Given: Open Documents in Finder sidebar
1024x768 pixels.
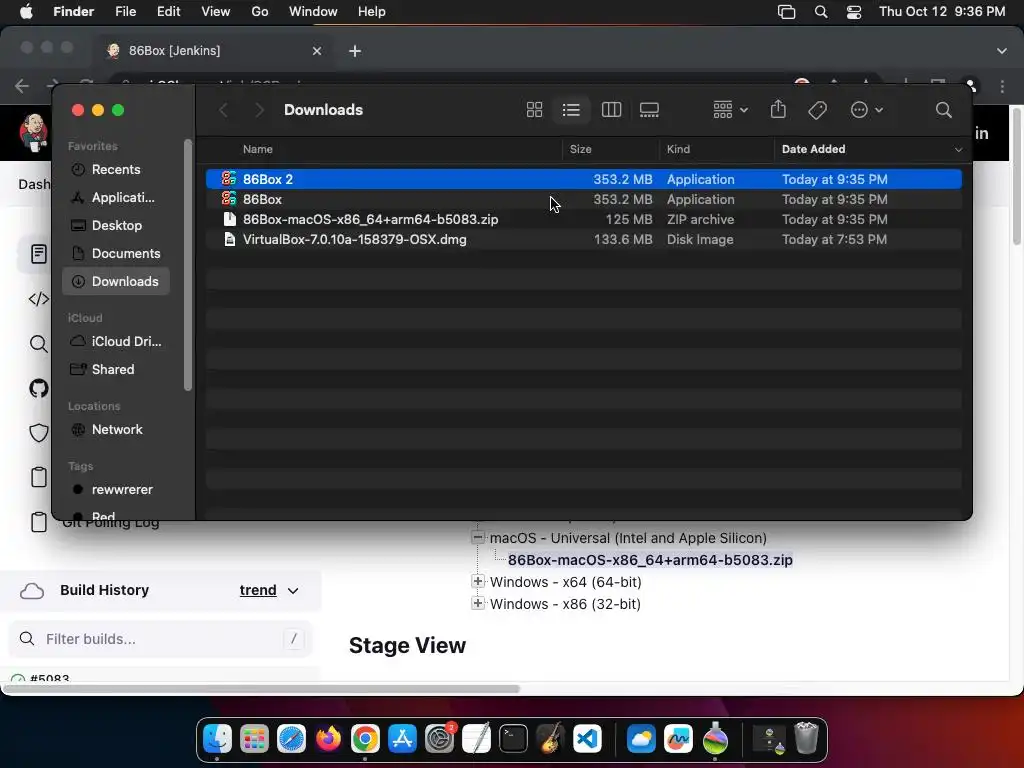Looking at the screenshot, I should [116, 253].
